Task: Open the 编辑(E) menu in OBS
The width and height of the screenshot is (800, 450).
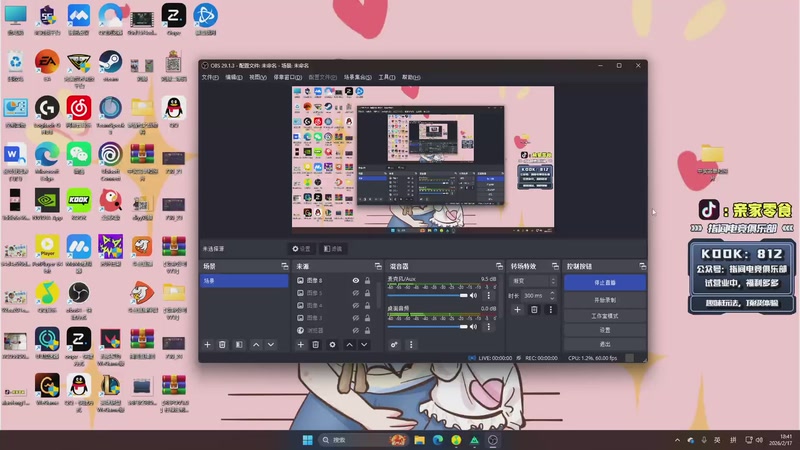Action: point(234,78)
